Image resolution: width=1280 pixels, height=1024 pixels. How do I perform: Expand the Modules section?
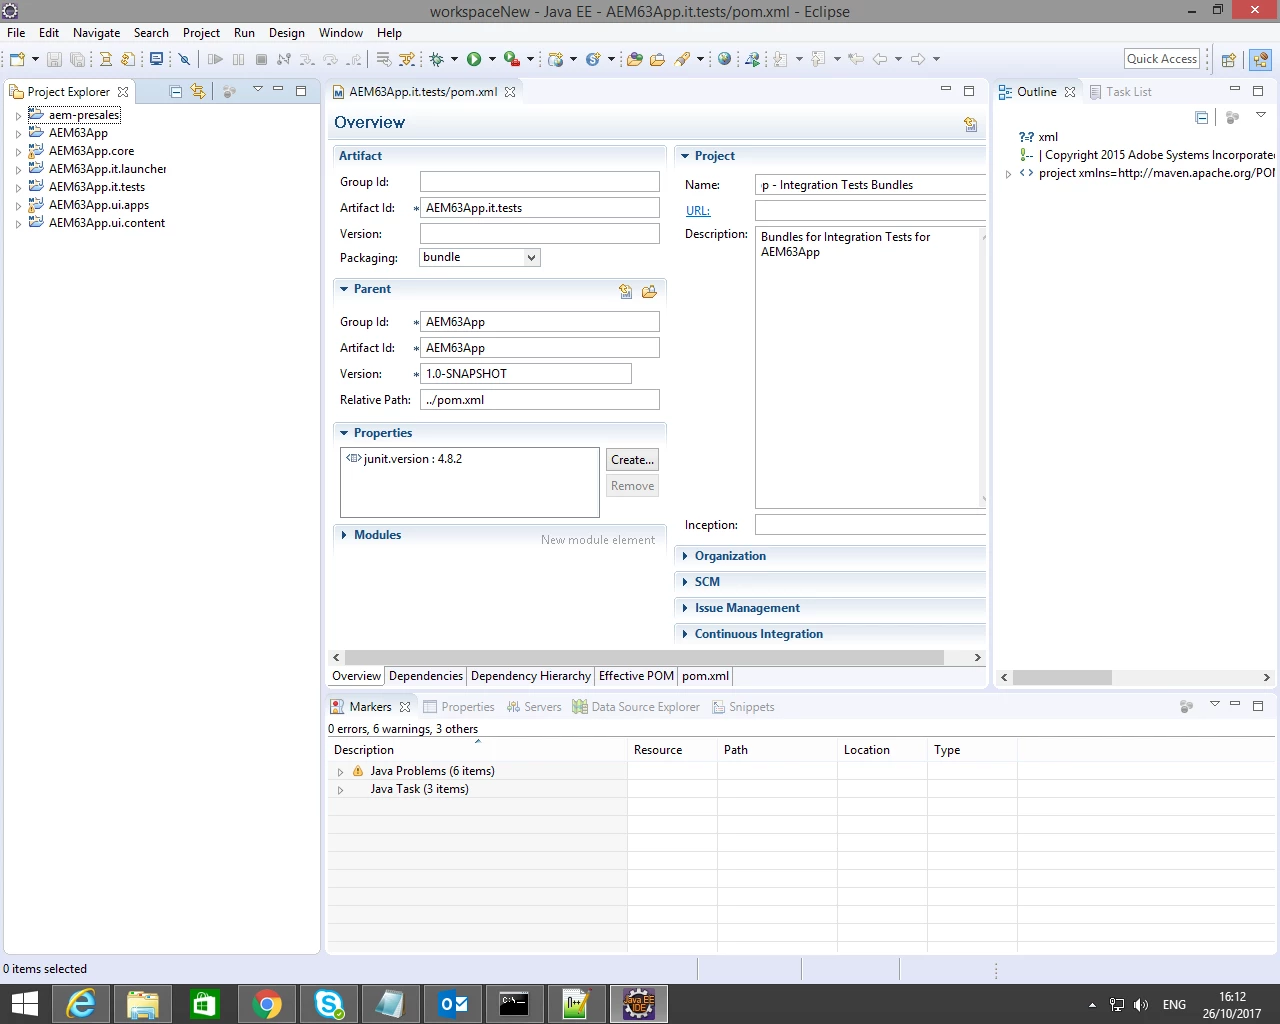344,535
